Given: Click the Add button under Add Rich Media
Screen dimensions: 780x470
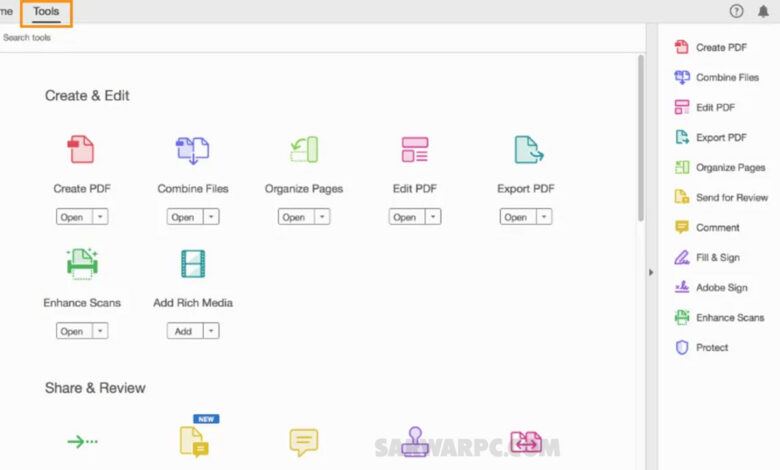Looking at the screenshot, I should click(185, 331).
